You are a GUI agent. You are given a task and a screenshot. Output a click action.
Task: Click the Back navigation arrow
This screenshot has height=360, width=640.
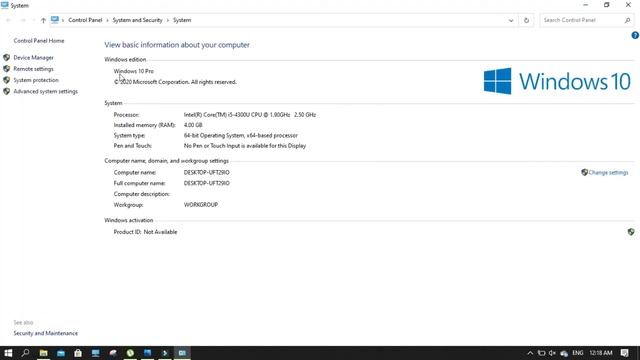pyautogui.click(x=9, y=20)
